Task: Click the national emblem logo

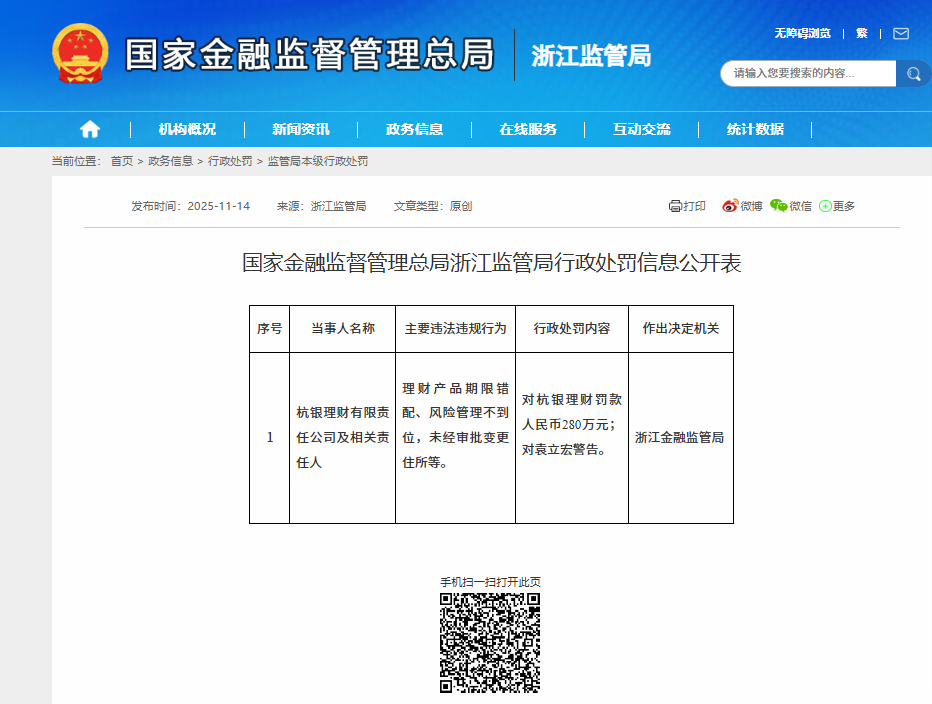Action: click(80, 54)
